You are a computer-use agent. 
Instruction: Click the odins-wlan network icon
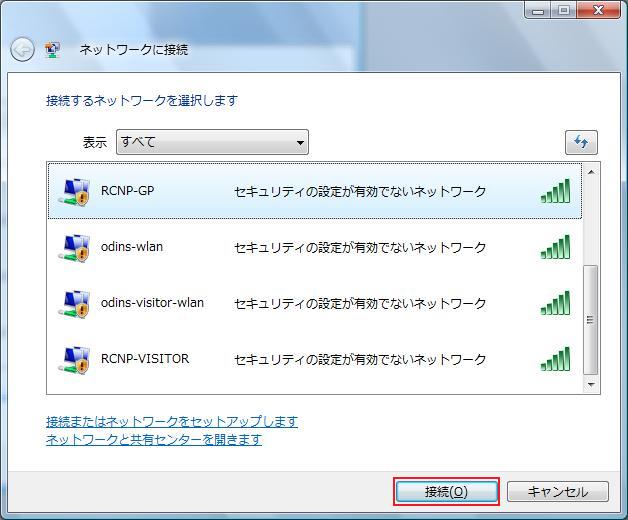[x=74, y=247]
